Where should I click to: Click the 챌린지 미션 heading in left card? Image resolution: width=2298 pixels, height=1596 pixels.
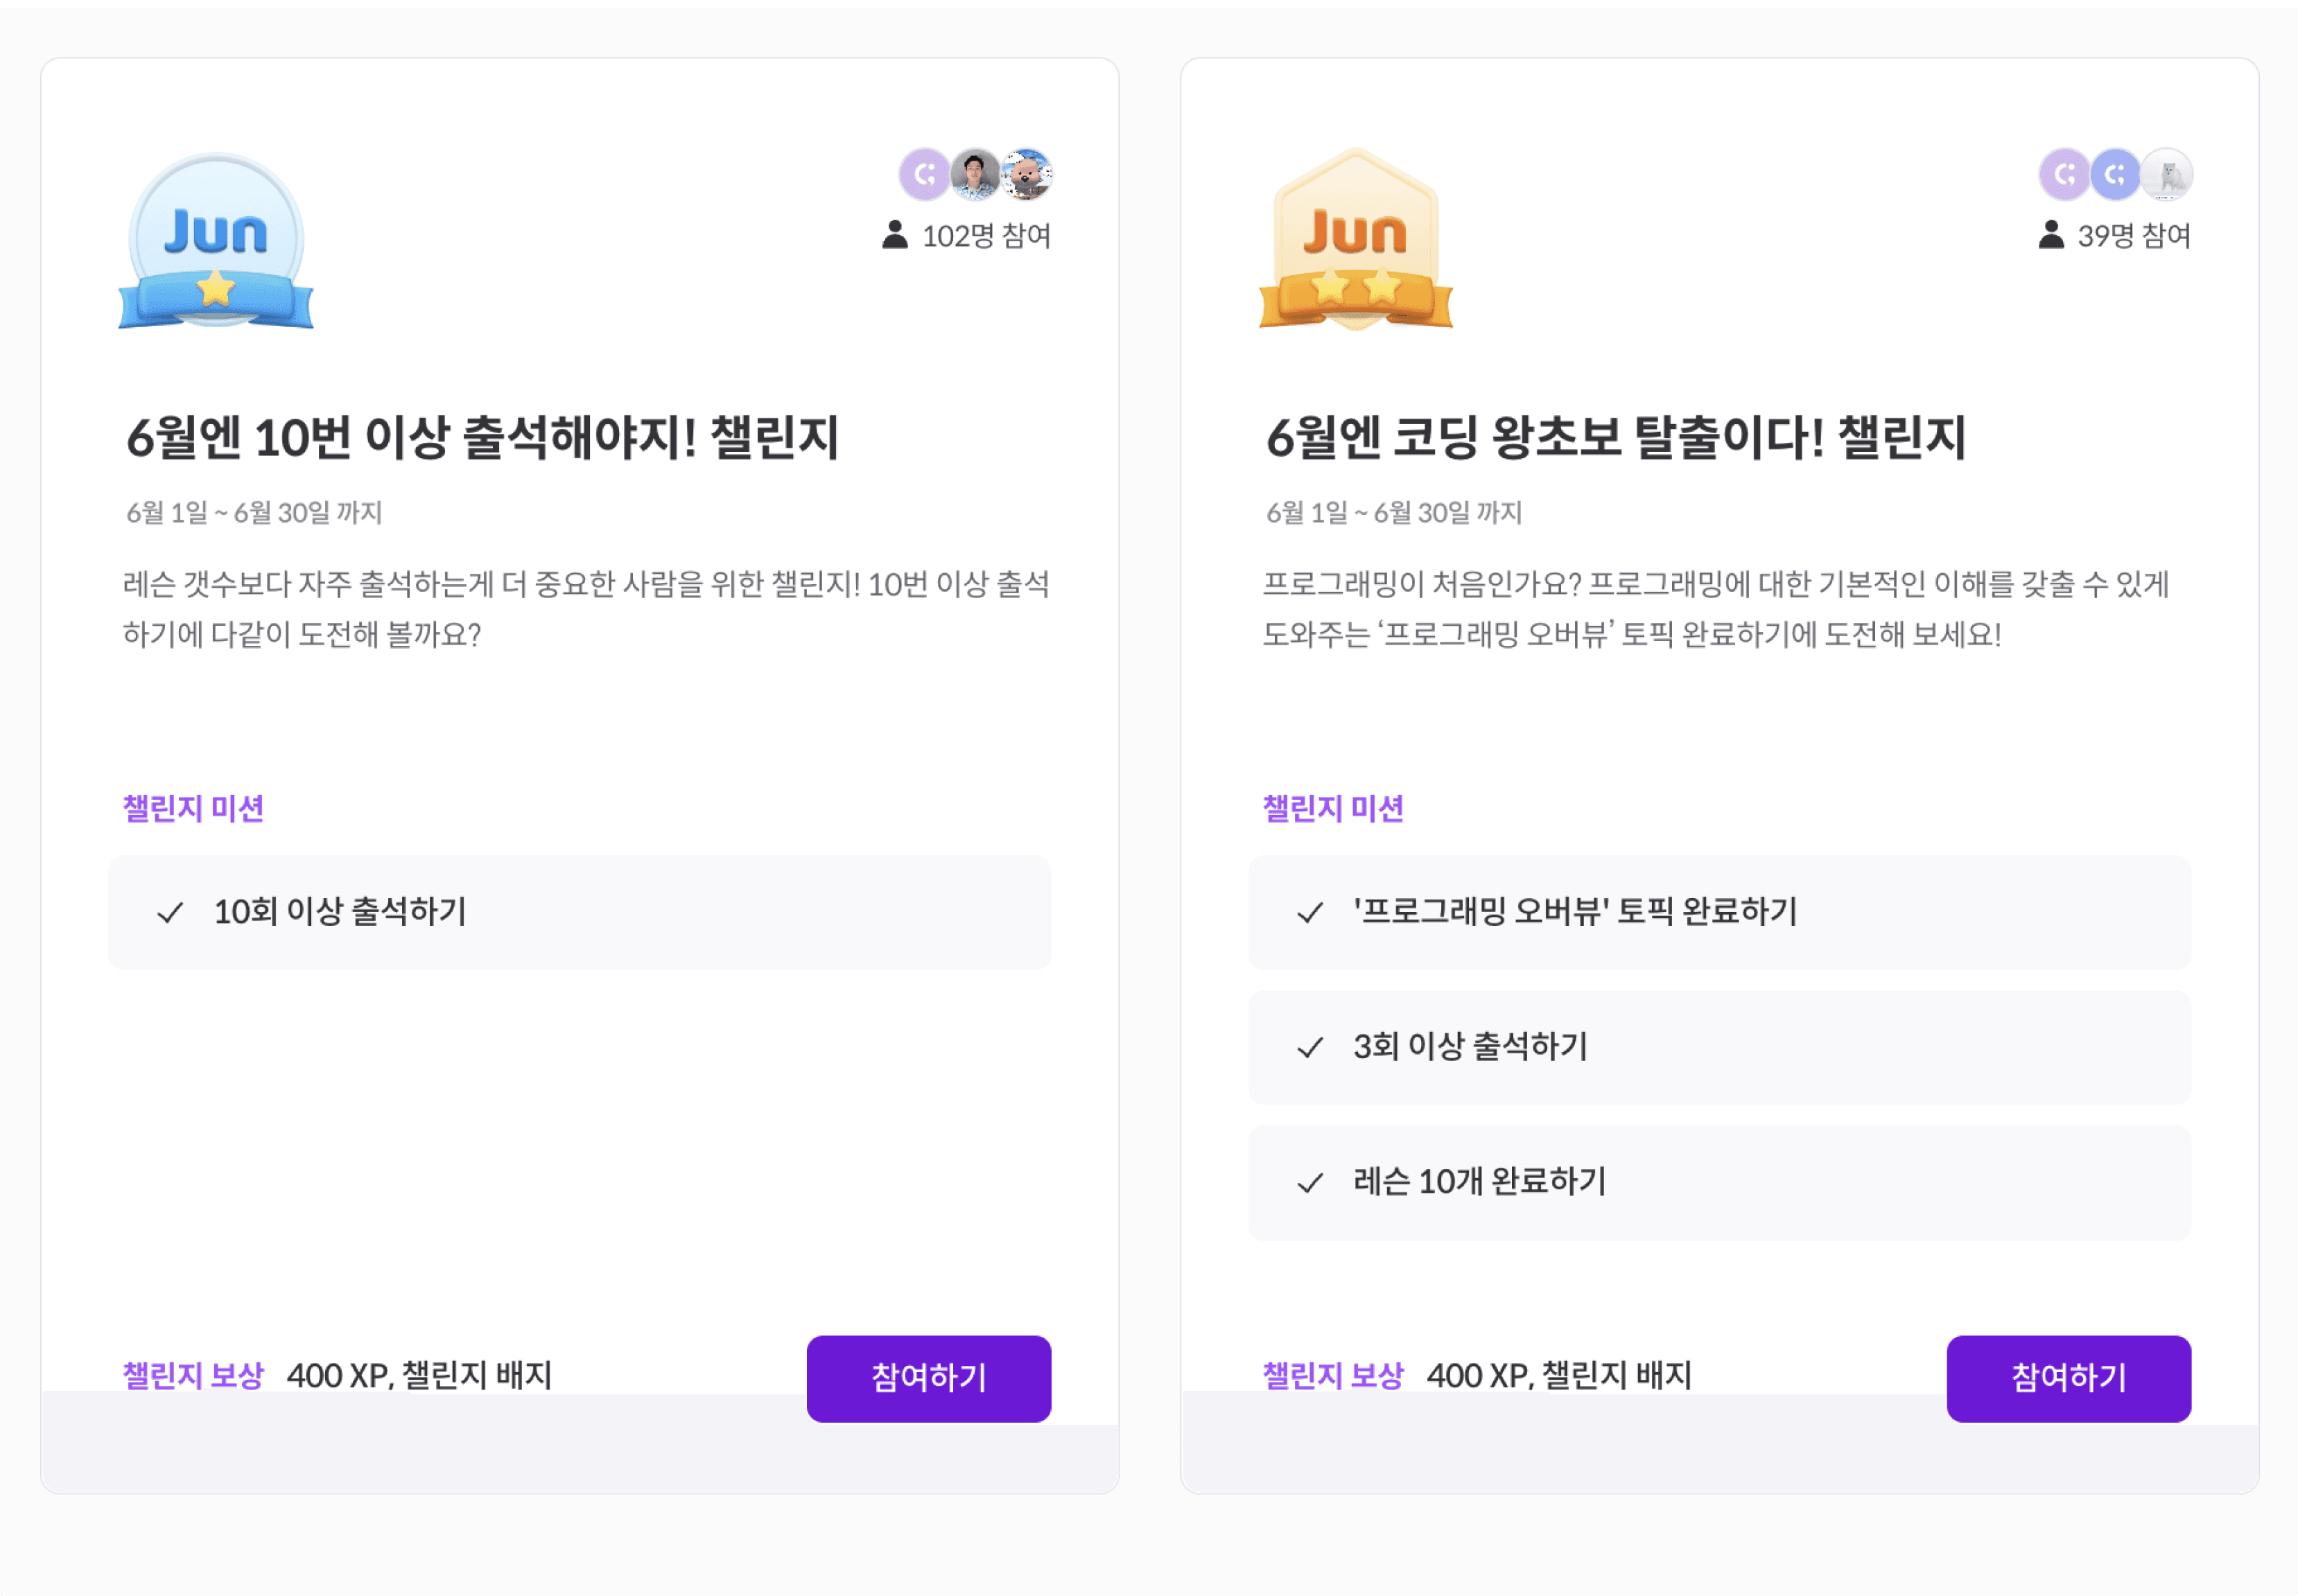click(x=193, y=808)
